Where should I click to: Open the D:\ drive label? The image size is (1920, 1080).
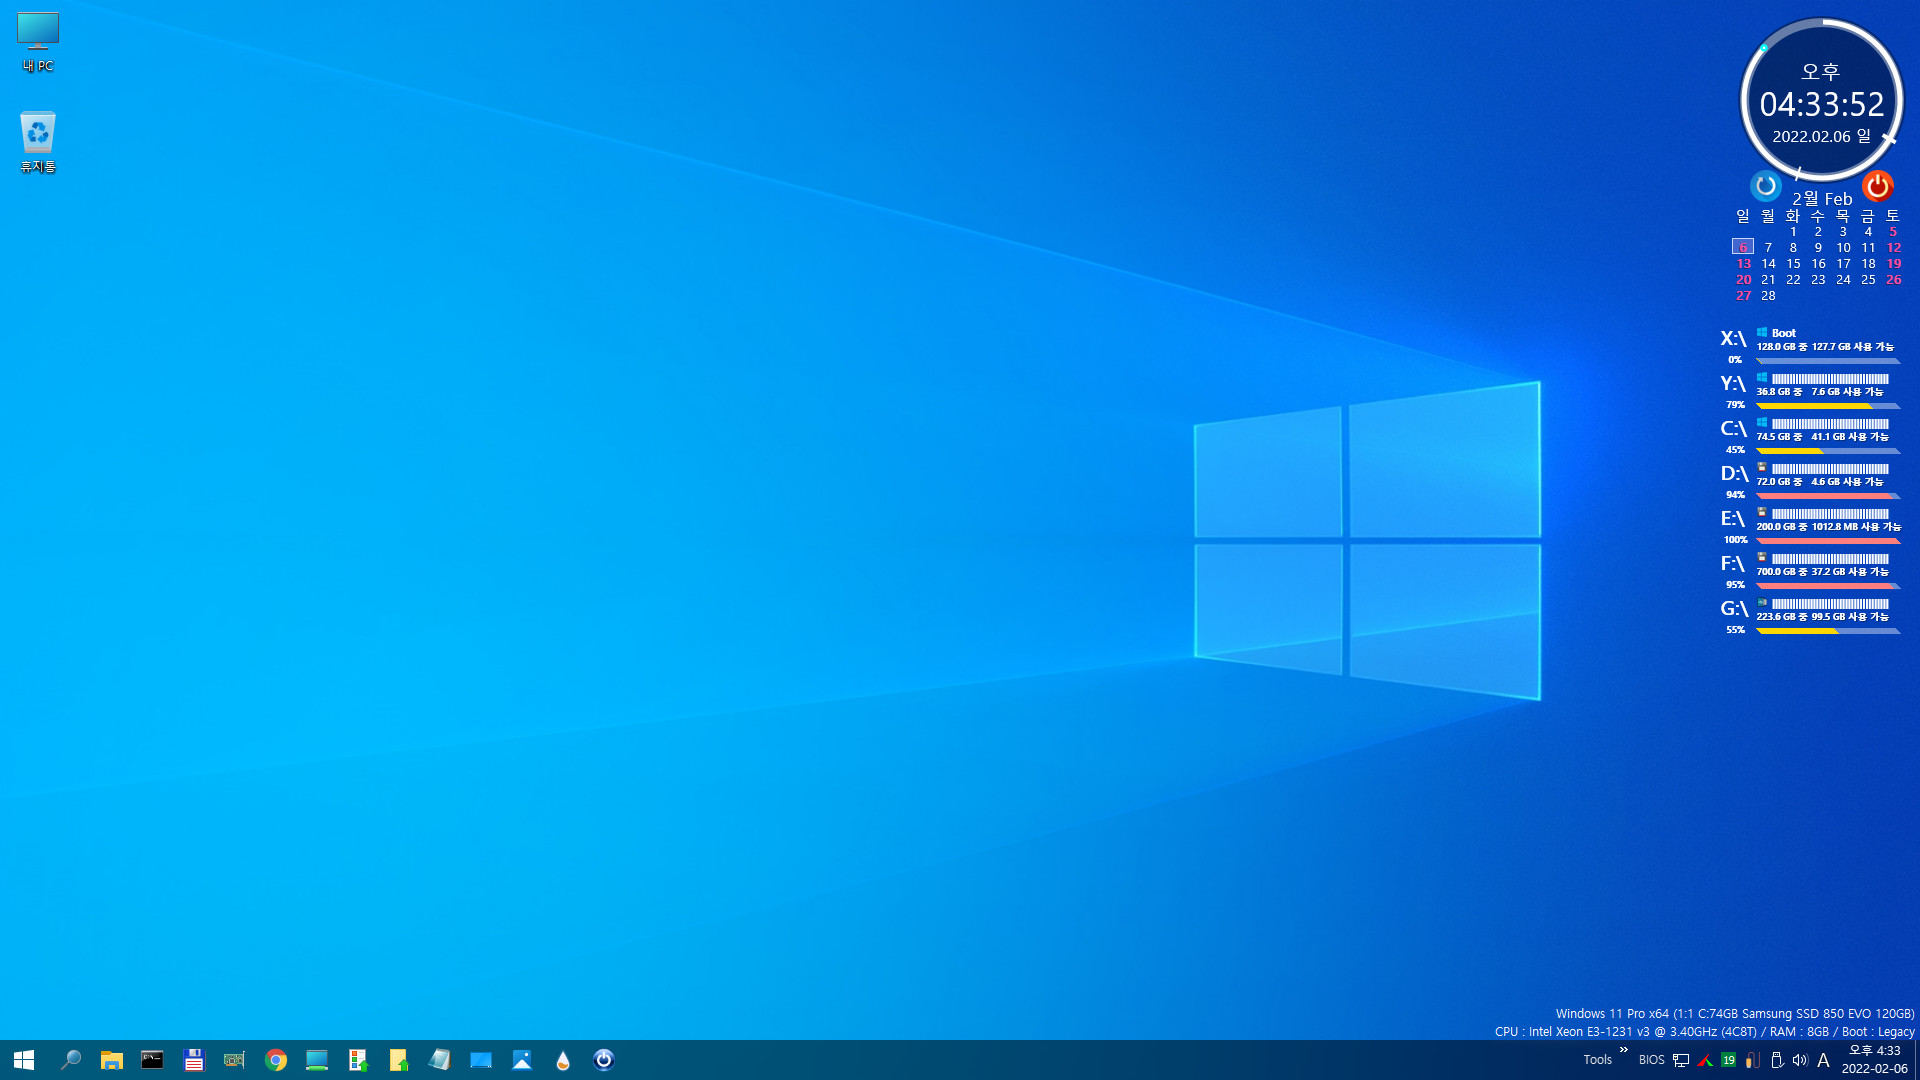(x=1733, y=474)
